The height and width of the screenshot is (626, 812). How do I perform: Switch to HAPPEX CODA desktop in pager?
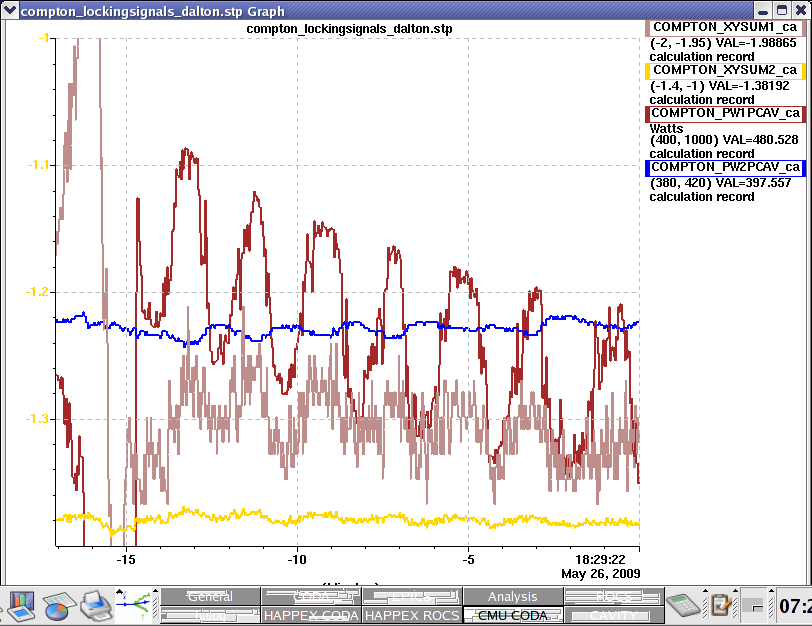point(311,616)
